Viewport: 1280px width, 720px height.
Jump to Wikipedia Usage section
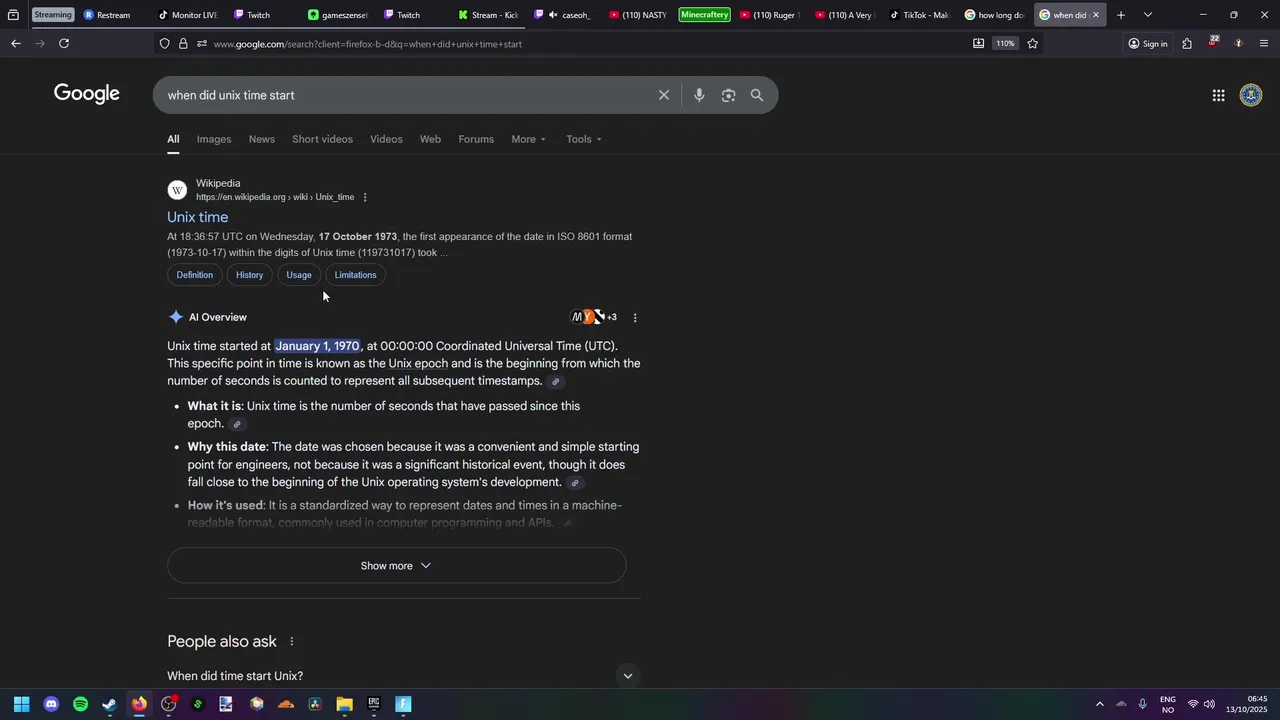[299, 275]
